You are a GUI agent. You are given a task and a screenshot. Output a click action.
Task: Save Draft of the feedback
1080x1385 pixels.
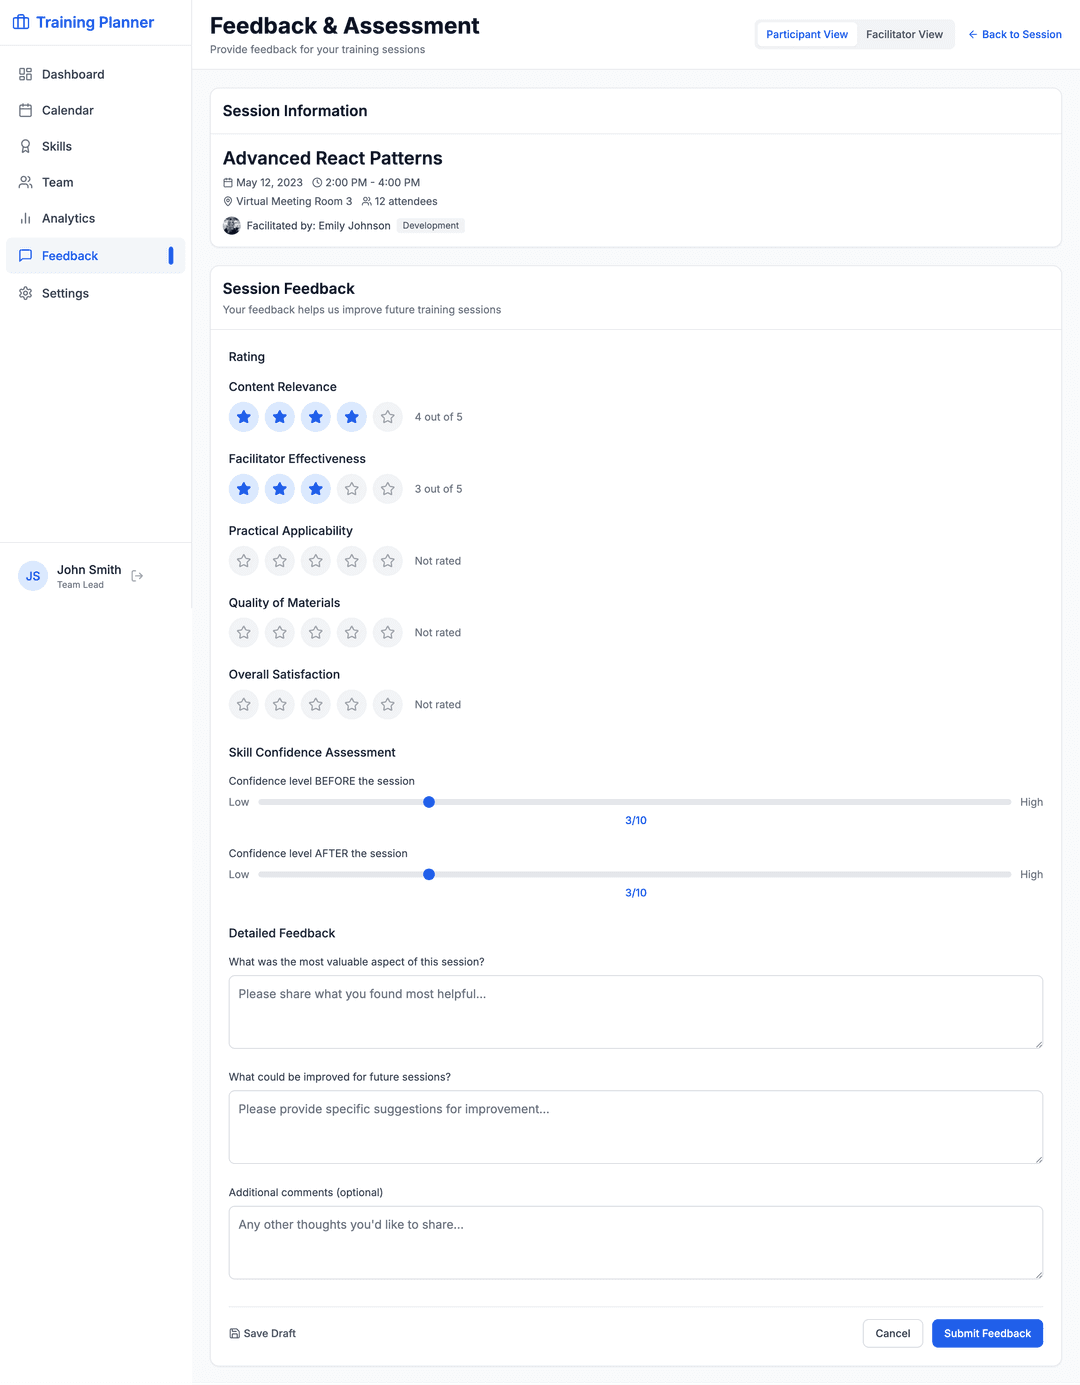263,1333
